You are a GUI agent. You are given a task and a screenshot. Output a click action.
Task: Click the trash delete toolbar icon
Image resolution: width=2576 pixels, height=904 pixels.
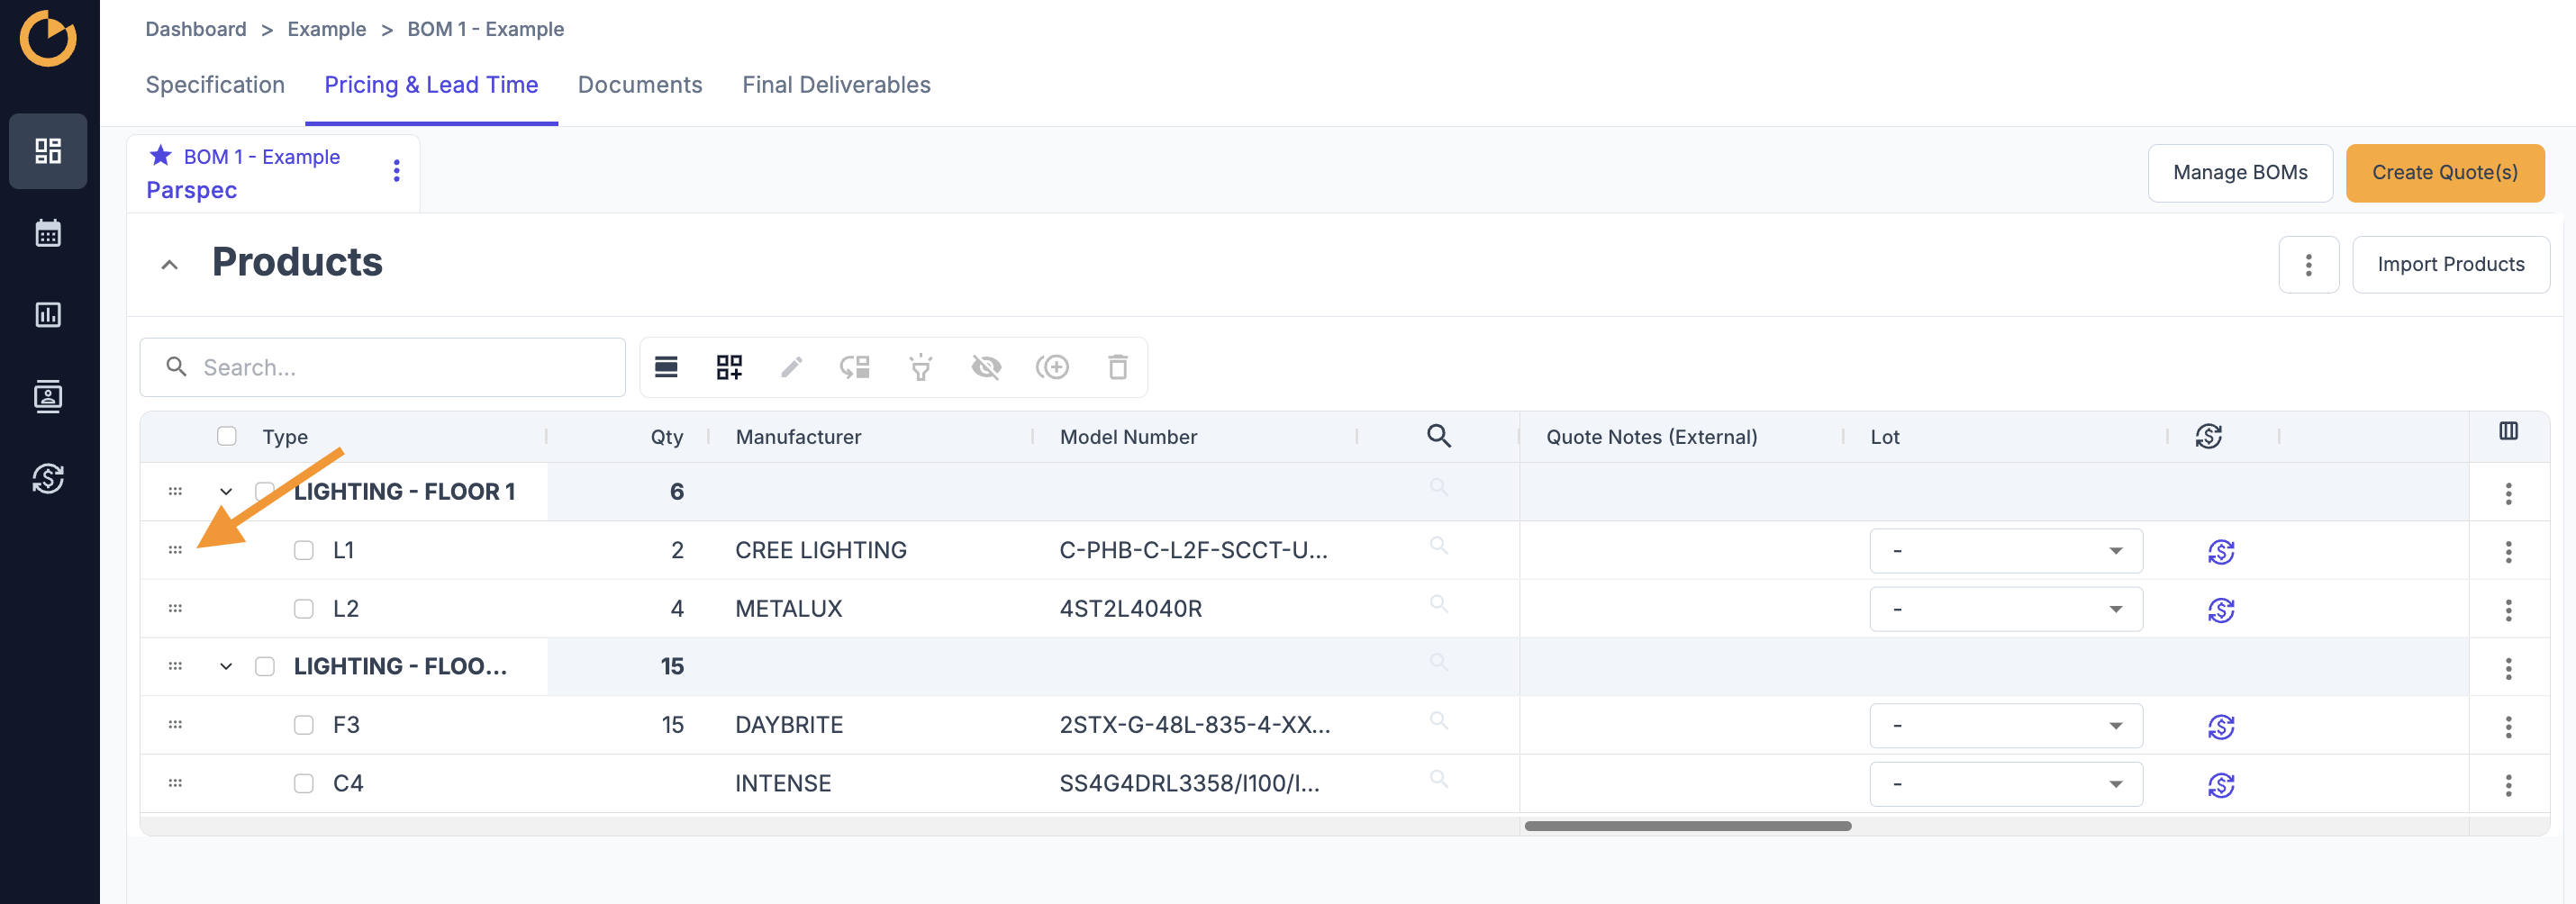coord(1118,367)
